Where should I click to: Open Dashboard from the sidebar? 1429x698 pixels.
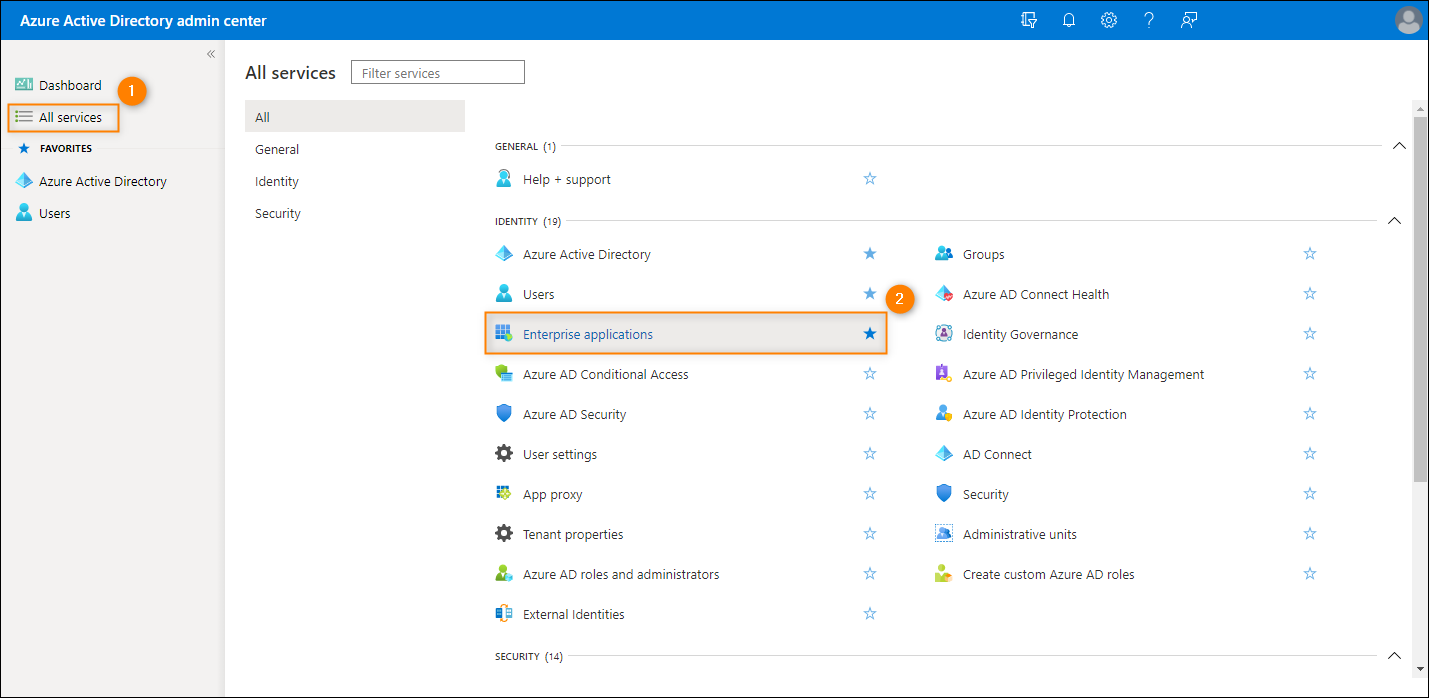pos(70,85)
